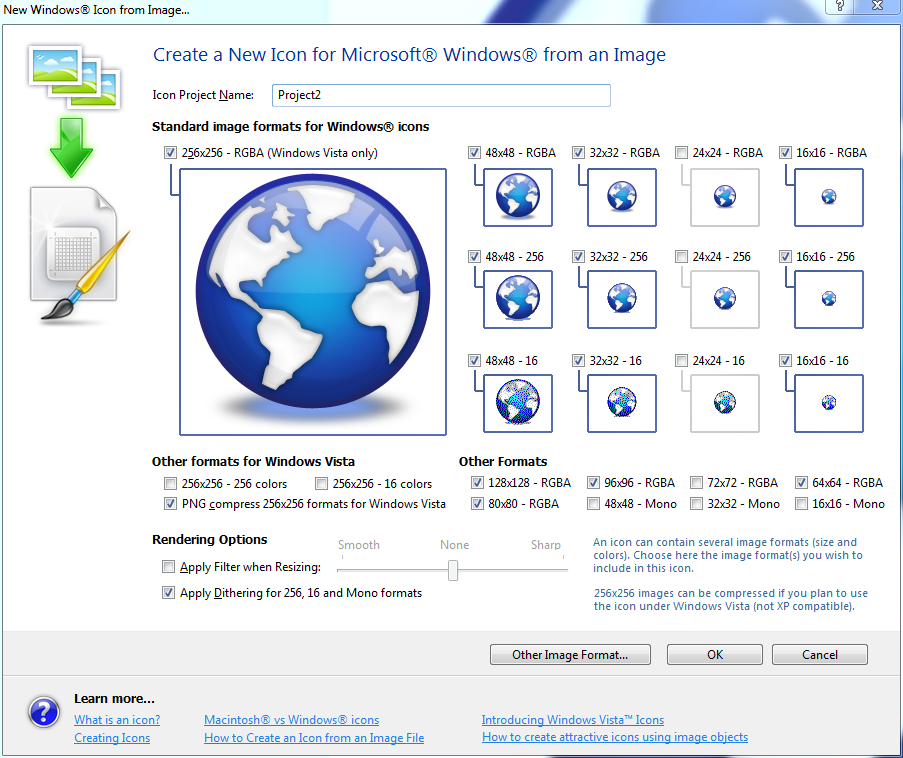Image resolution: width=903 pixels, height=758 pixels.
Task: Click the 48x48 RGBA globe preview
Action: pyautogui.click(x=518, y=197)
